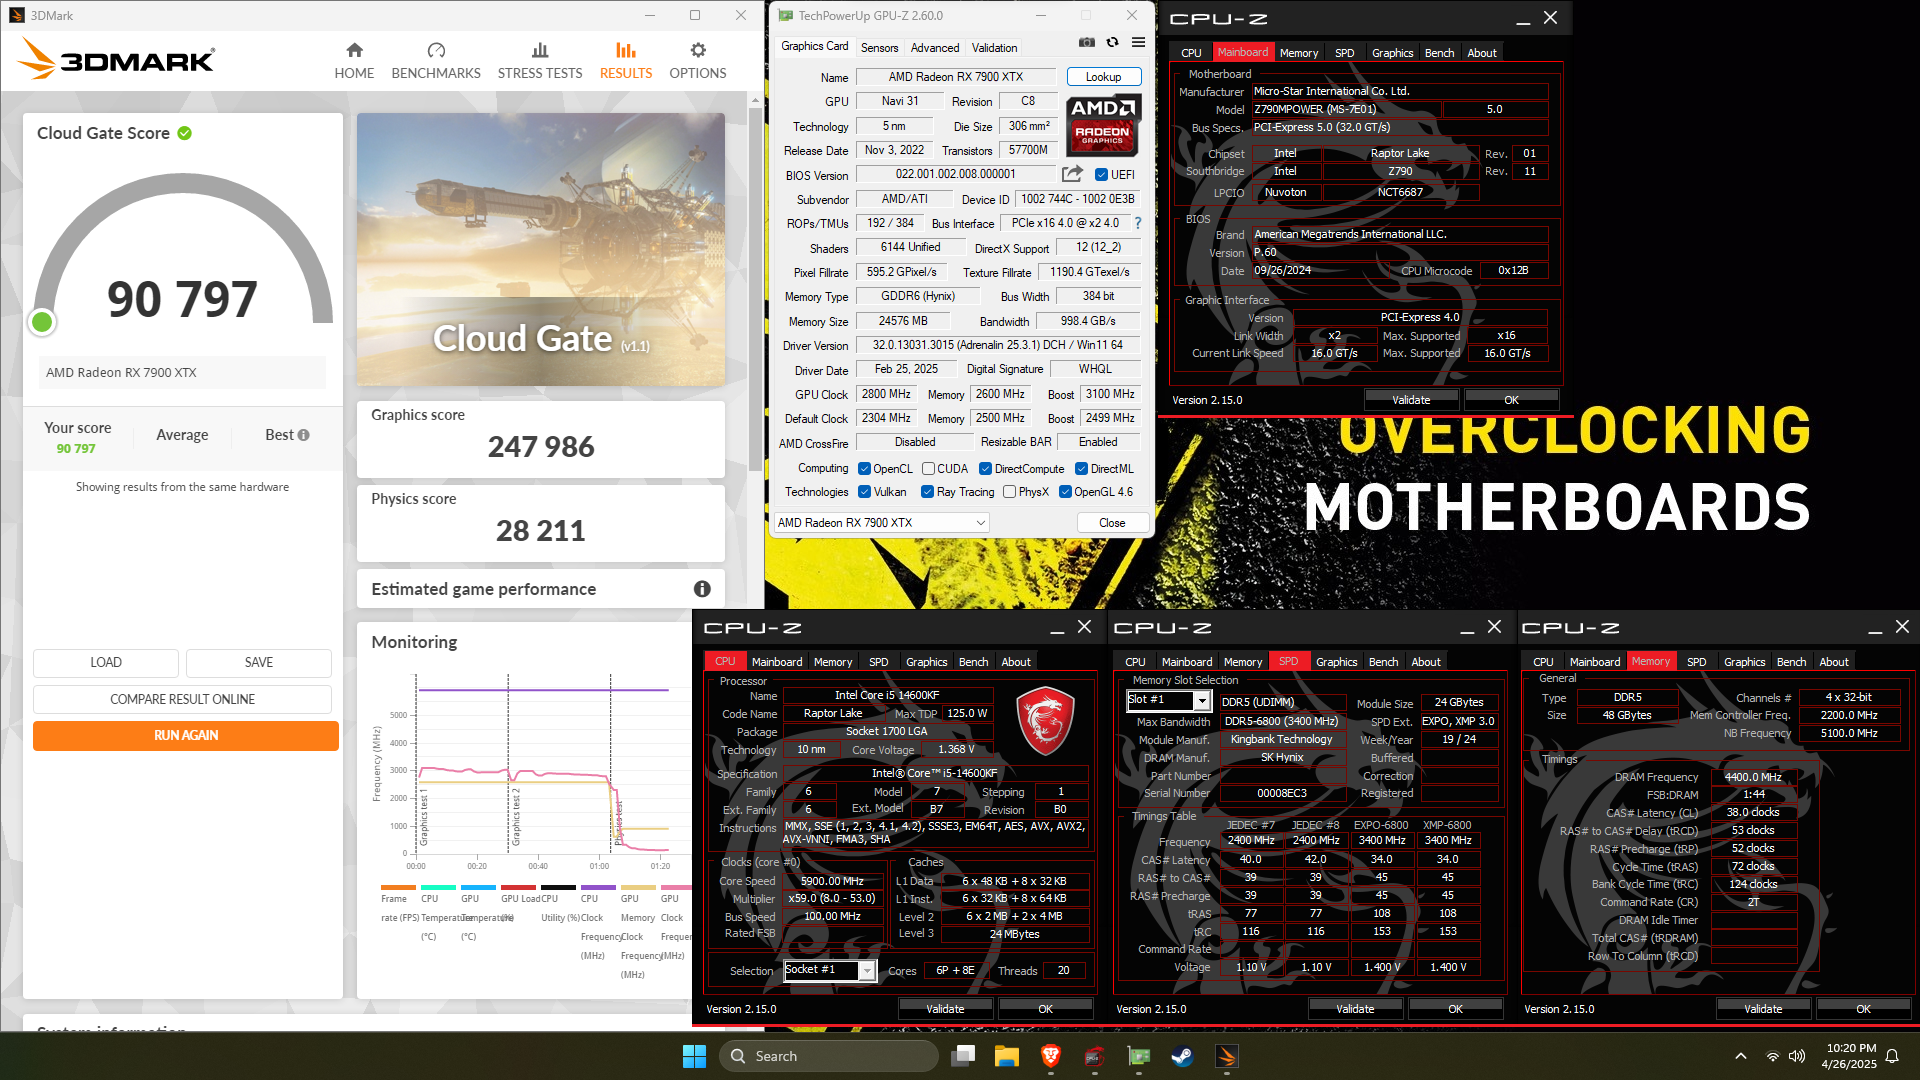Image resolution: width=1920 pixels, height=1080 pixels.
Task: Show hidden system tray icons
Action: (1741, 1056)
